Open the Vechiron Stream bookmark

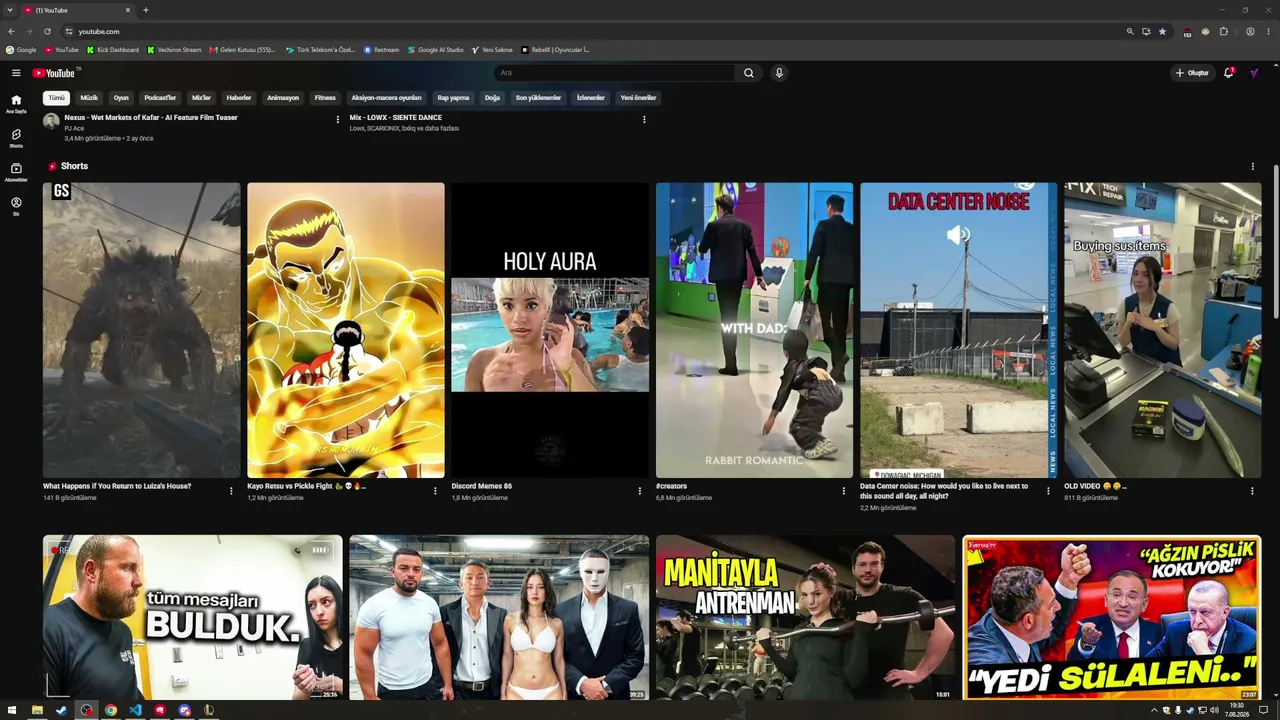click(x=175, y=50)
